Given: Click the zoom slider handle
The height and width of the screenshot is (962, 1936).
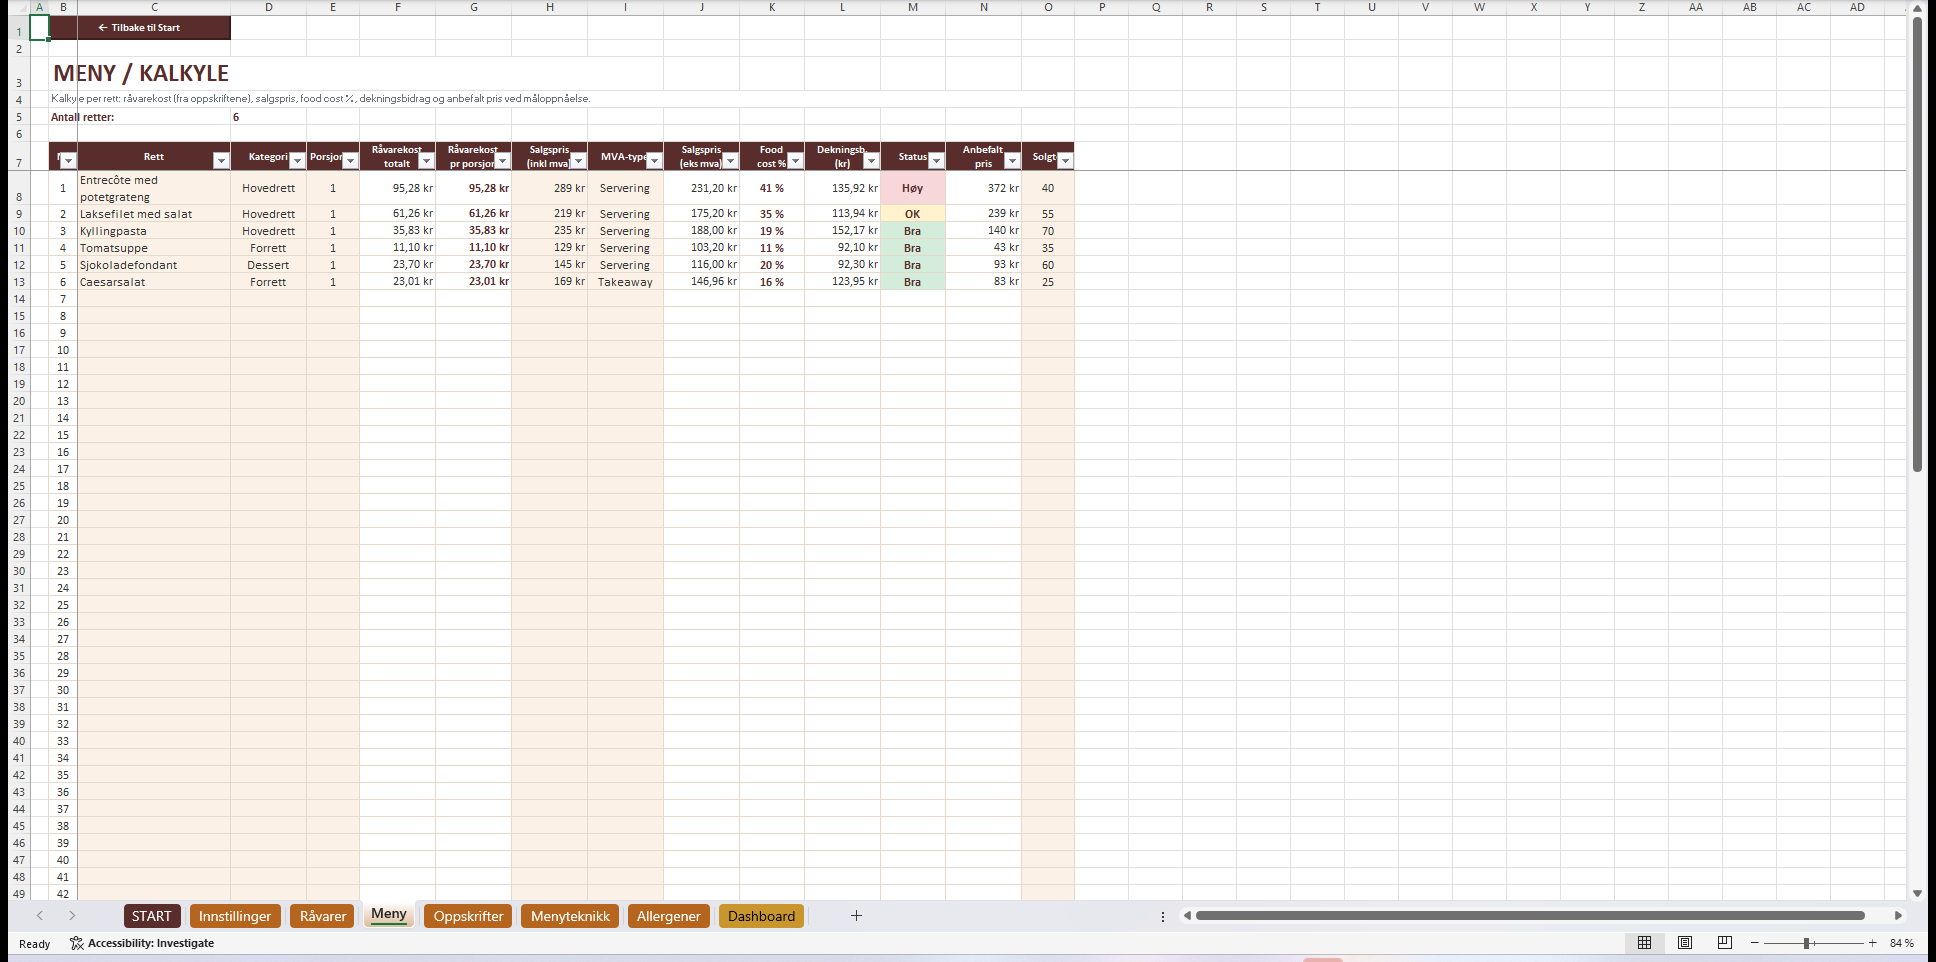Looking at the screenshot, I should click(1807, 943).
